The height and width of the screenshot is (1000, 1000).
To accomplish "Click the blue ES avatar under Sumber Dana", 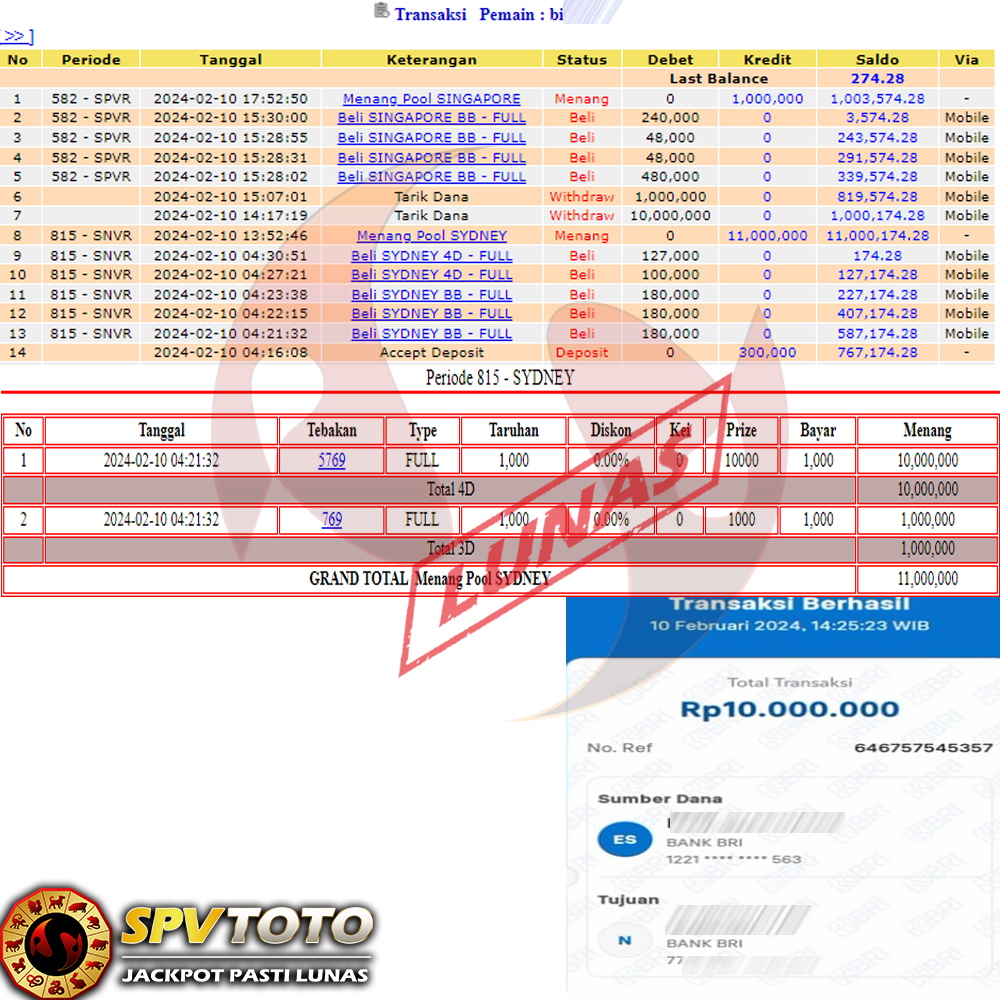I will click(x=624, y=839).
